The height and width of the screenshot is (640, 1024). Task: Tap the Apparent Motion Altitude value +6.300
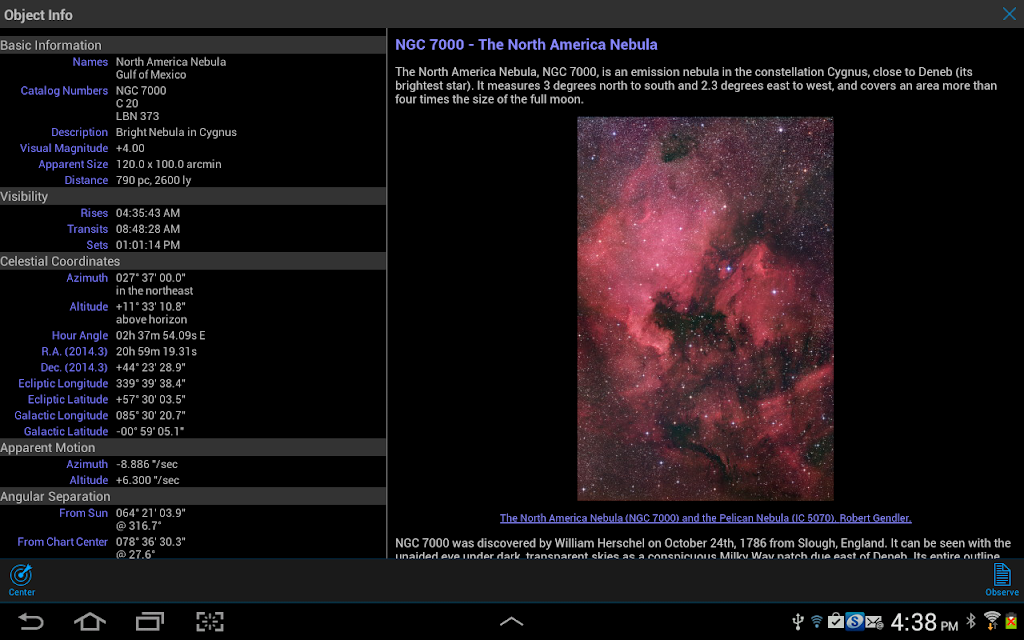point(148,480)
